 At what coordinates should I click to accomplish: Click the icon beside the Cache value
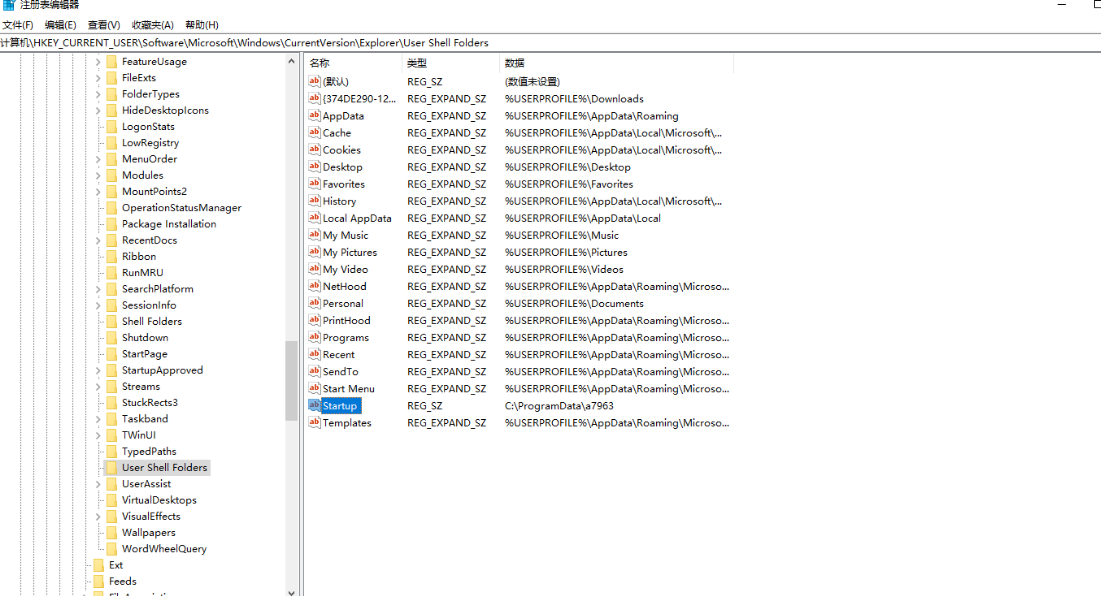[x=314, y=132]
